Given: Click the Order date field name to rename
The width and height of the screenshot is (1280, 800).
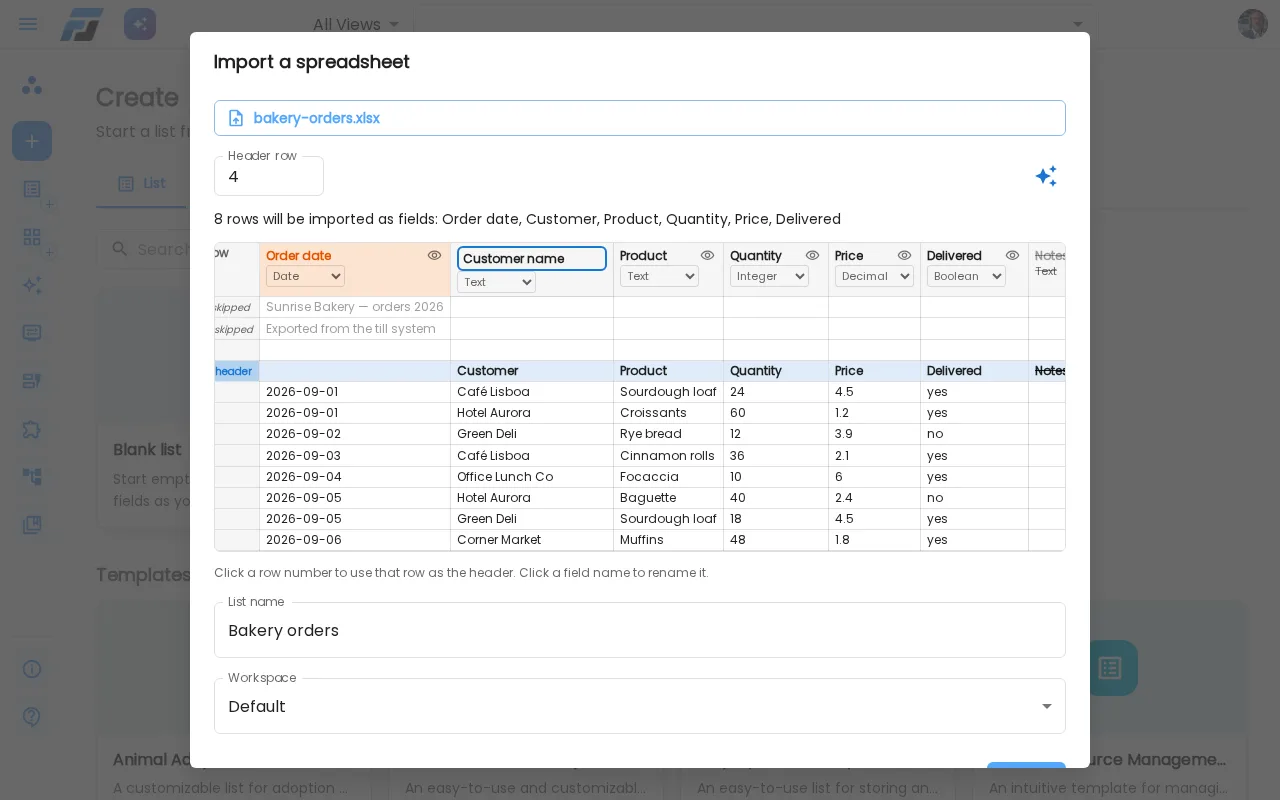Looking at the screenshot, I should click(x=298, y=256).
